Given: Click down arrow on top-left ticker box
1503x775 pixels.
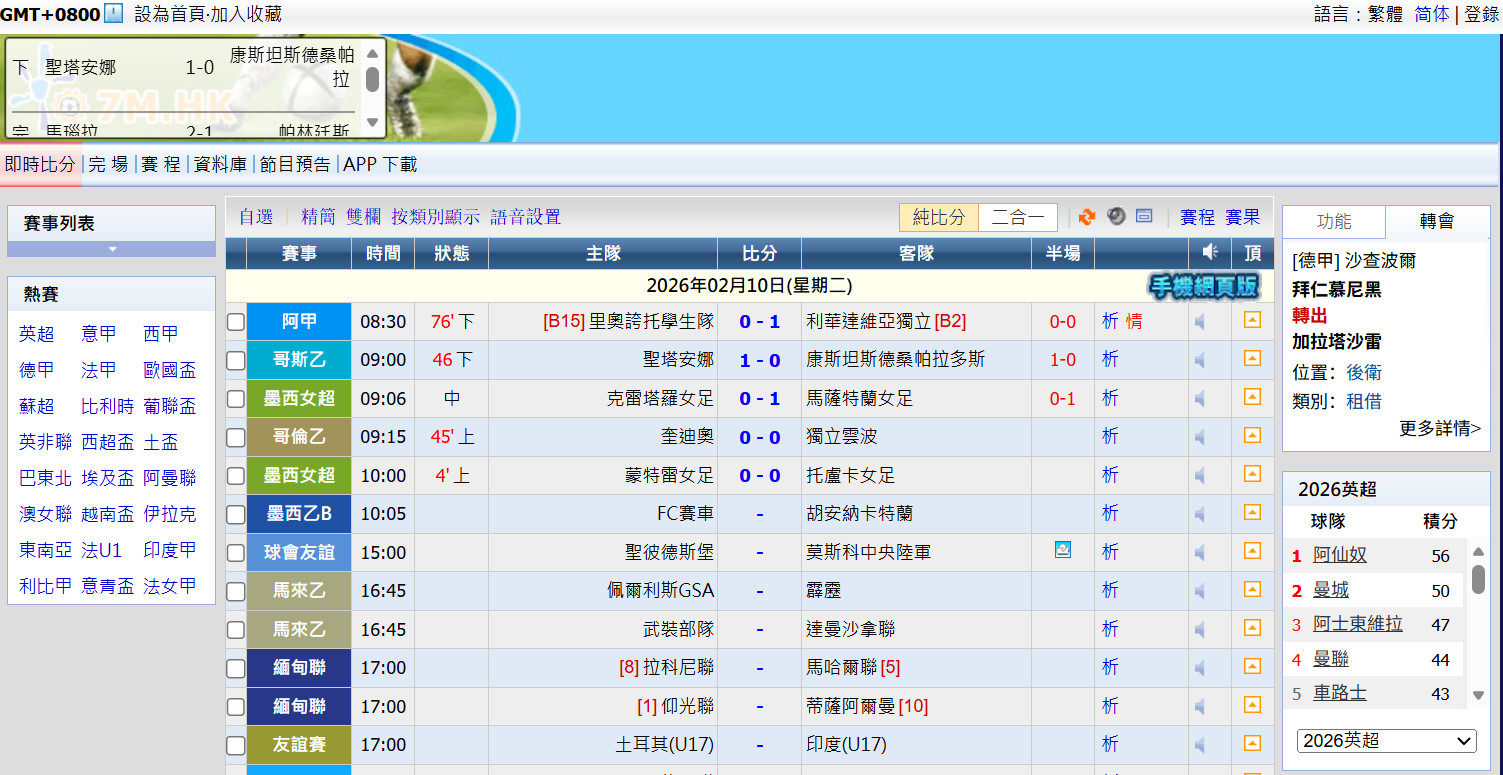Looking at the screenshot, I should point(372,122).
